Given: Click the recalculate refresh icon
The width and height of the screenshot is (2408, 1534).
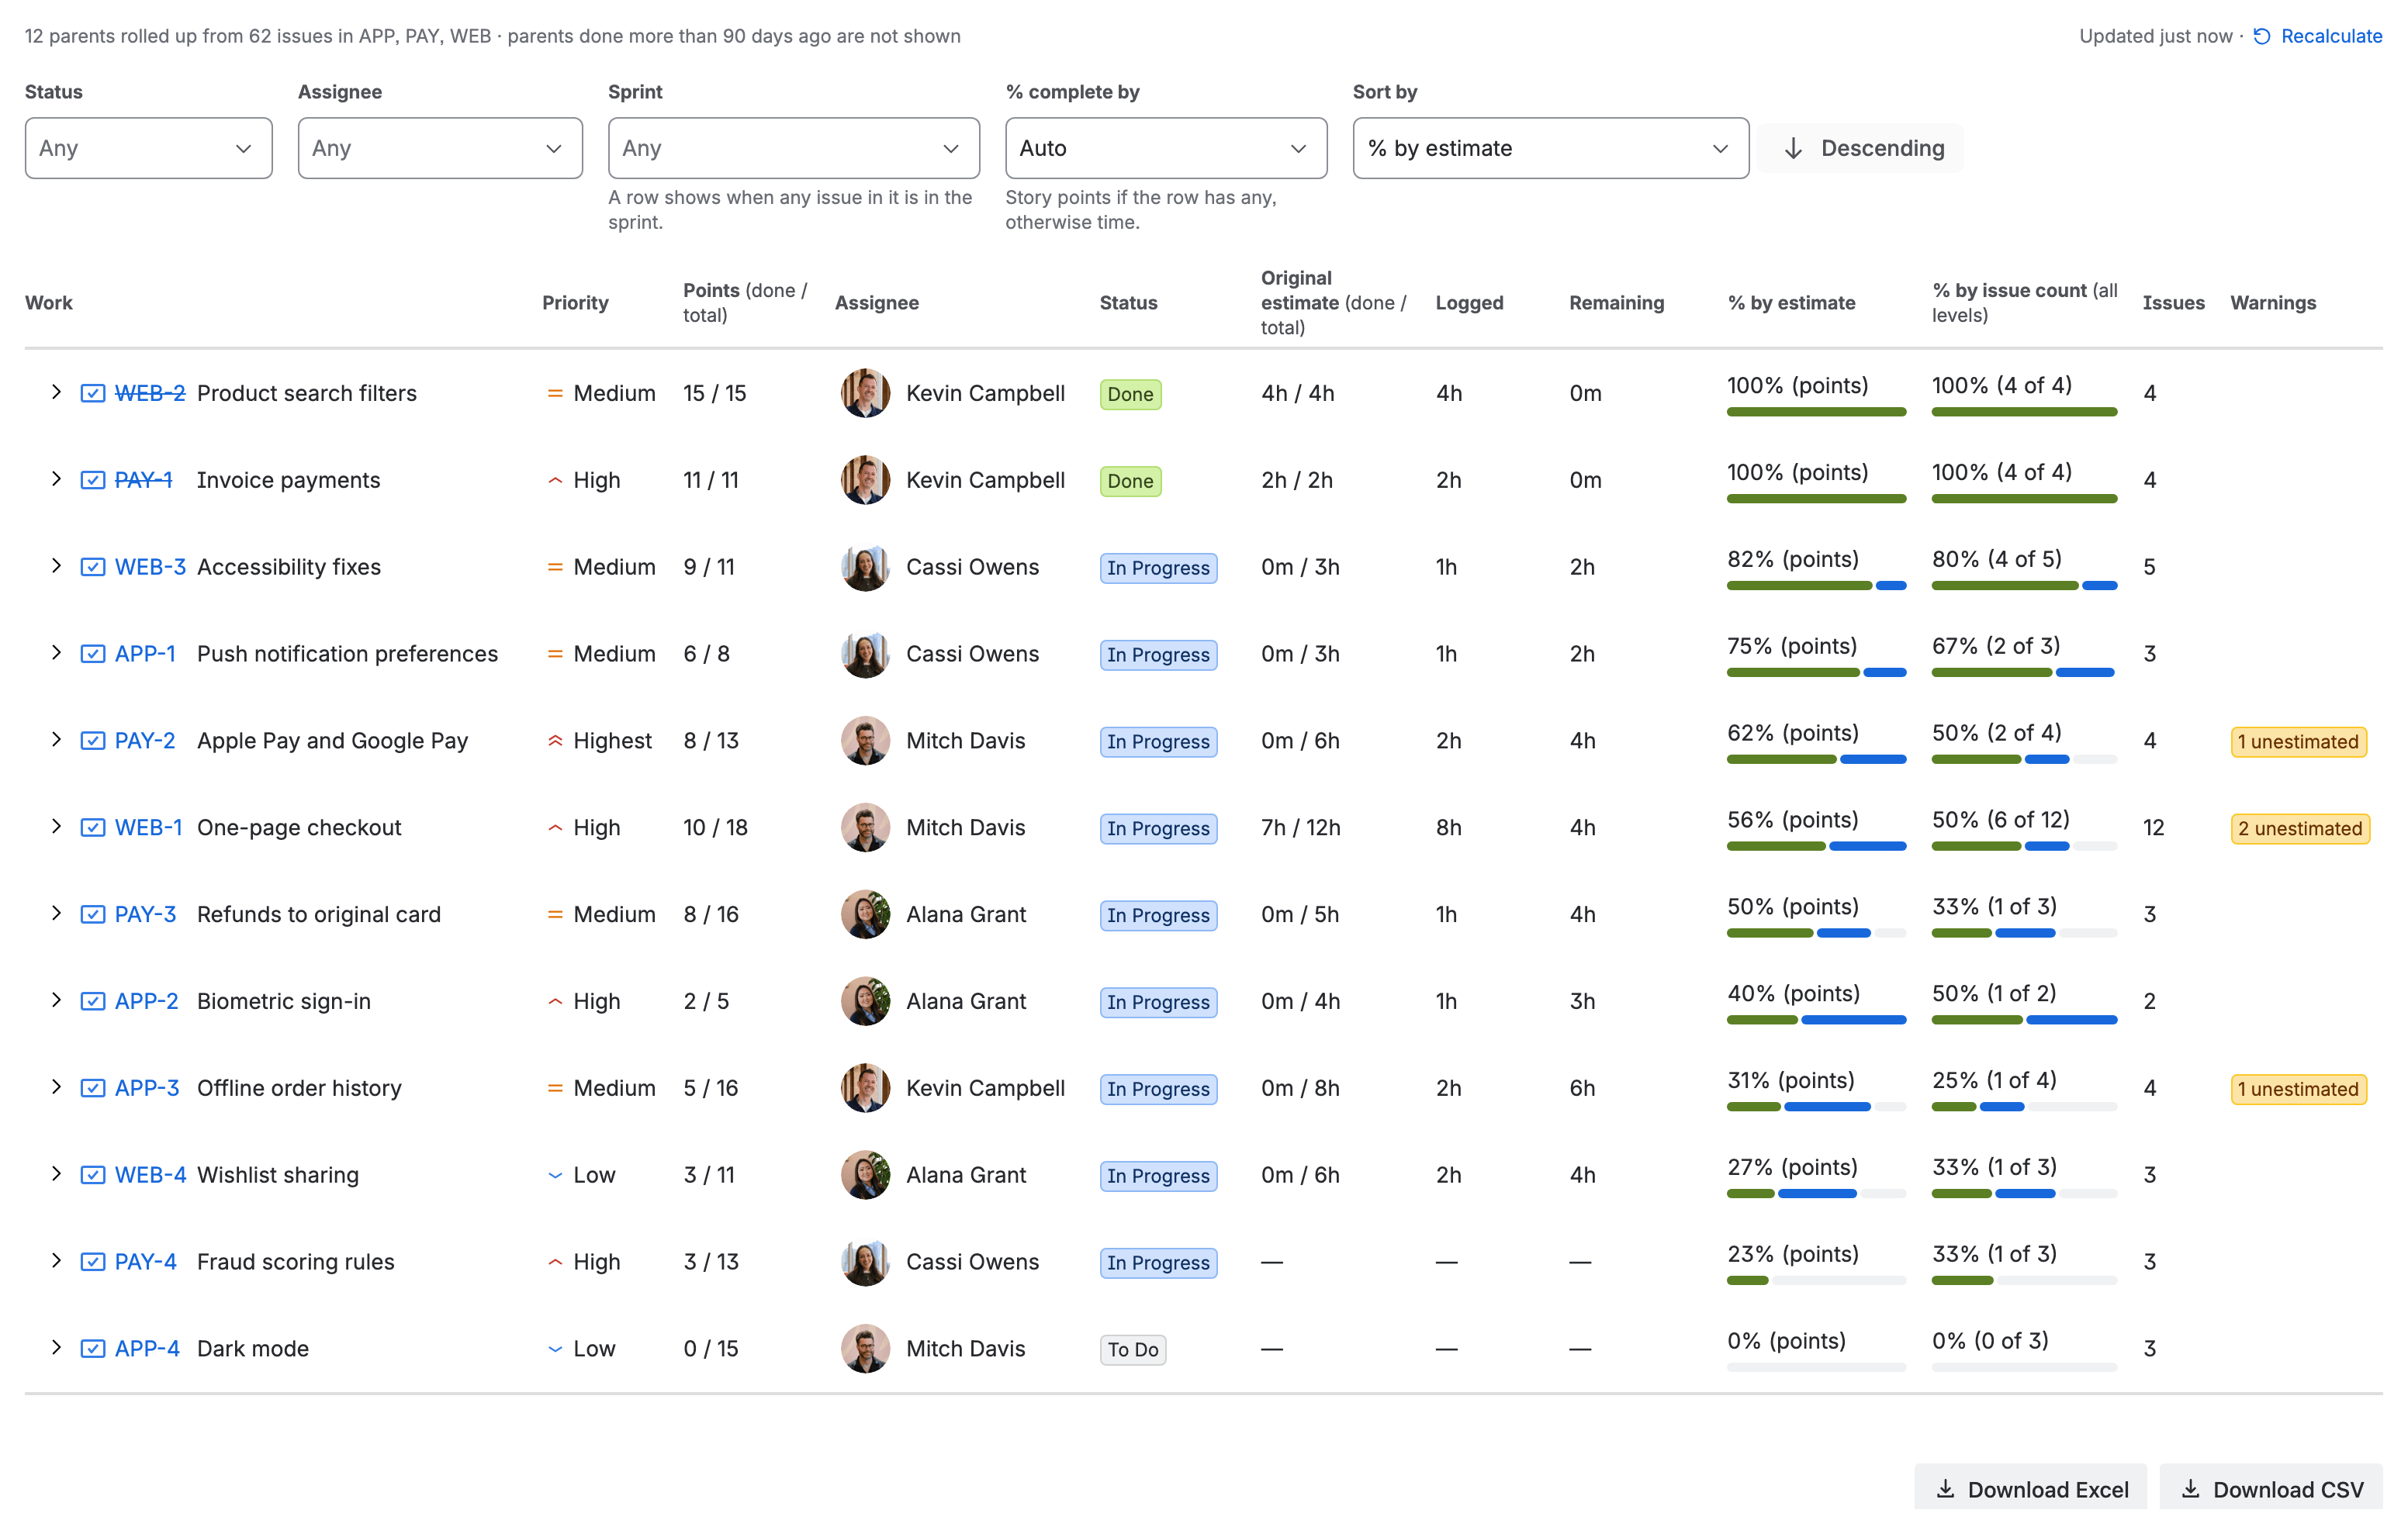Looking at the screenshot, I should [2262, 36].
